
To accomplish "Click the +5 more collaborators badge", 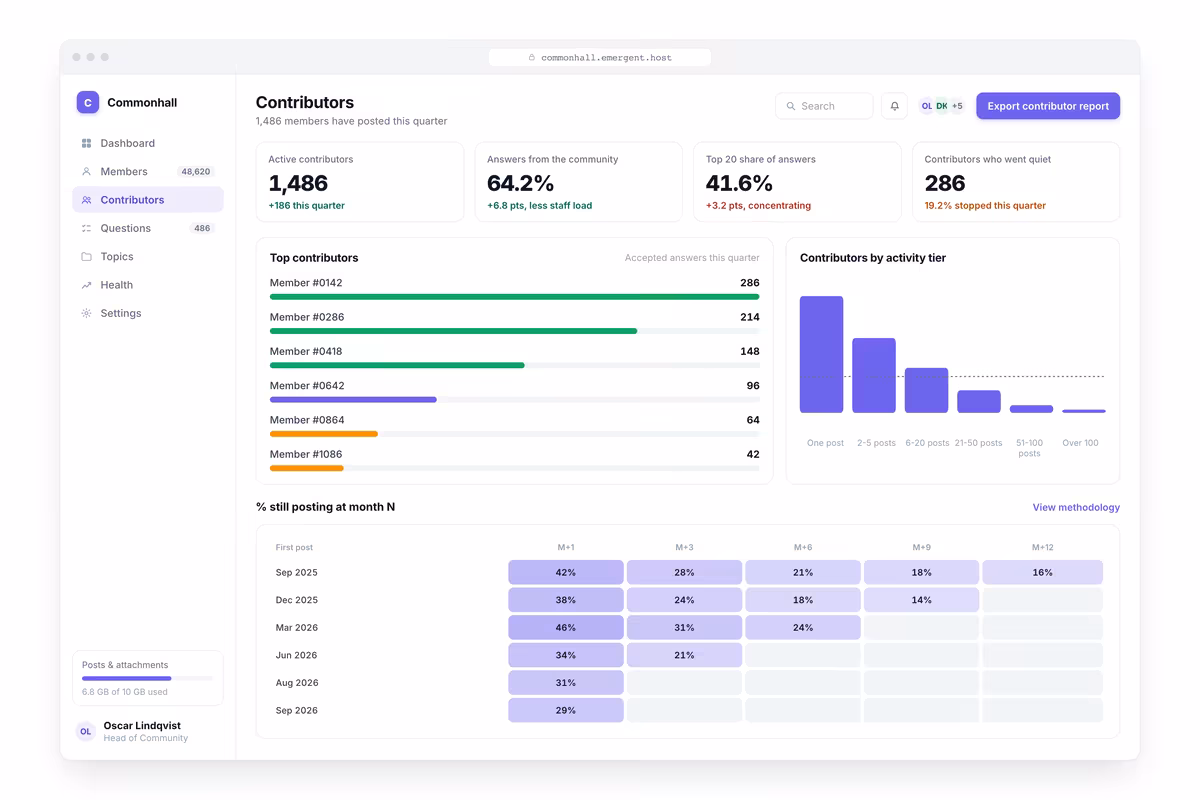I will pos(957,106).
